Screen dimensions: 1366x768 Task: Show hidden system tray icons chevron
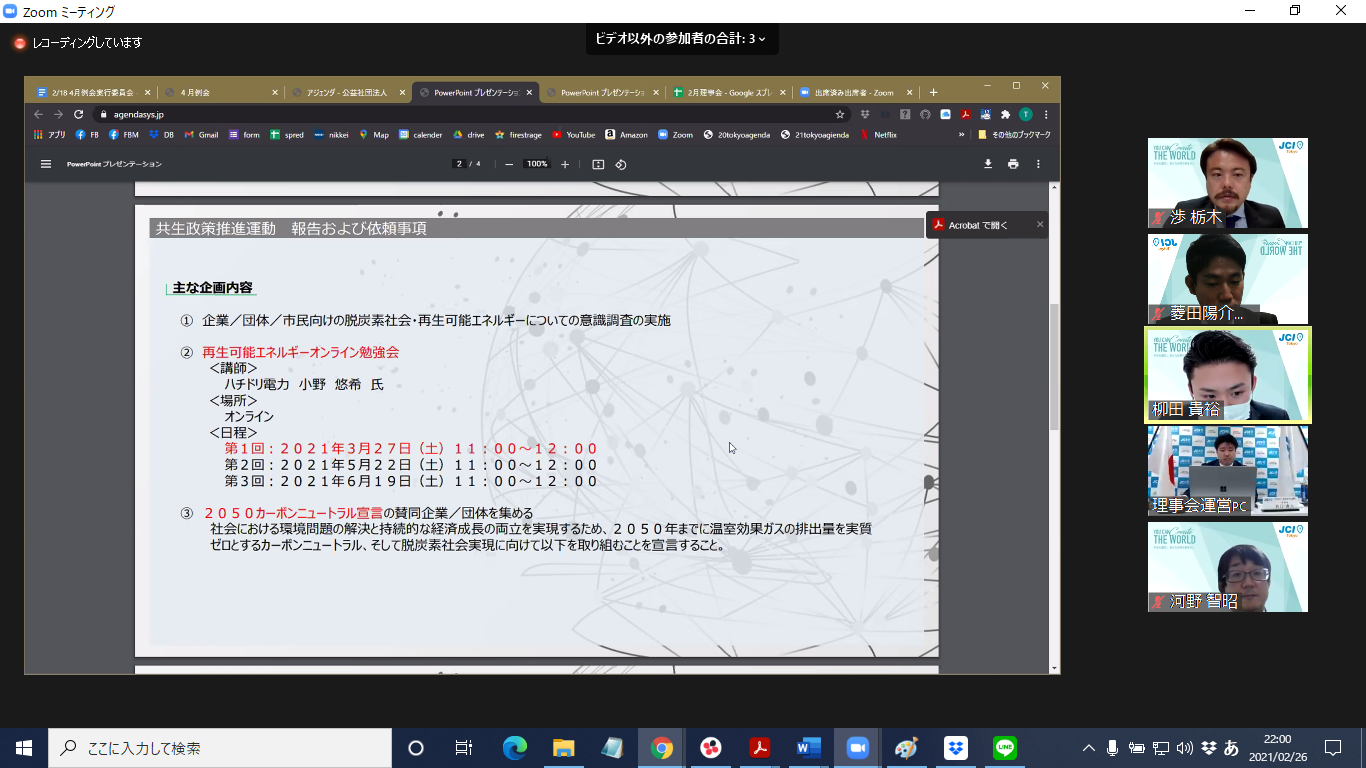click(x=1089, y=748)
